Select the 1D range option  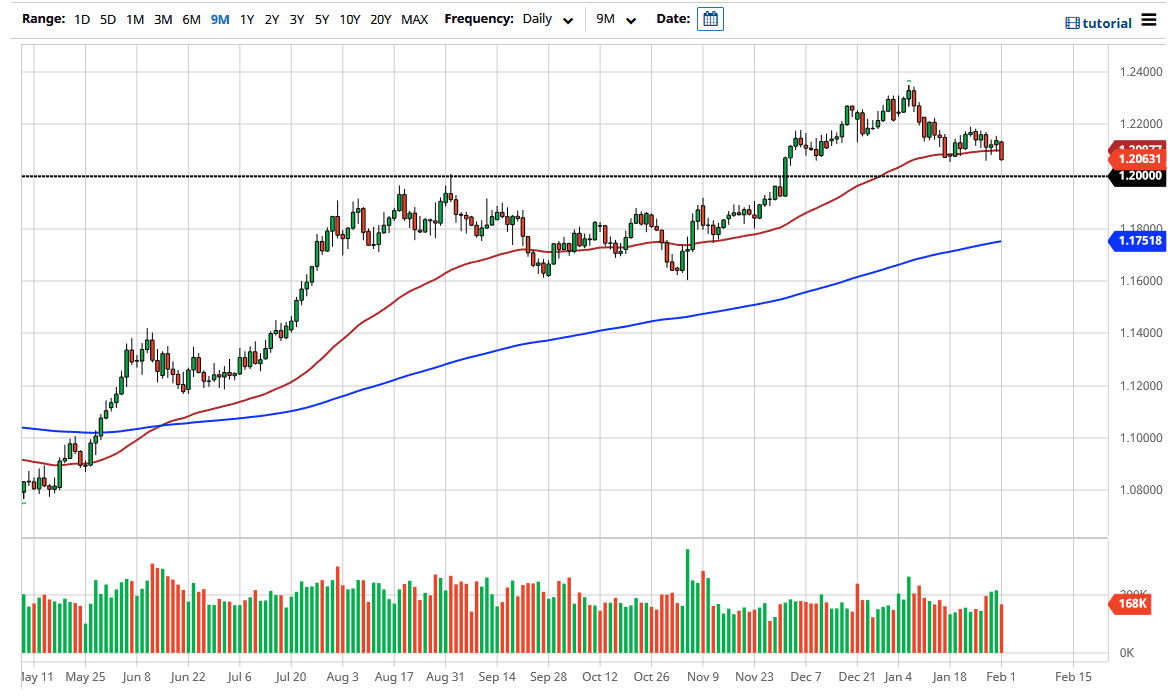coord(82,19)
